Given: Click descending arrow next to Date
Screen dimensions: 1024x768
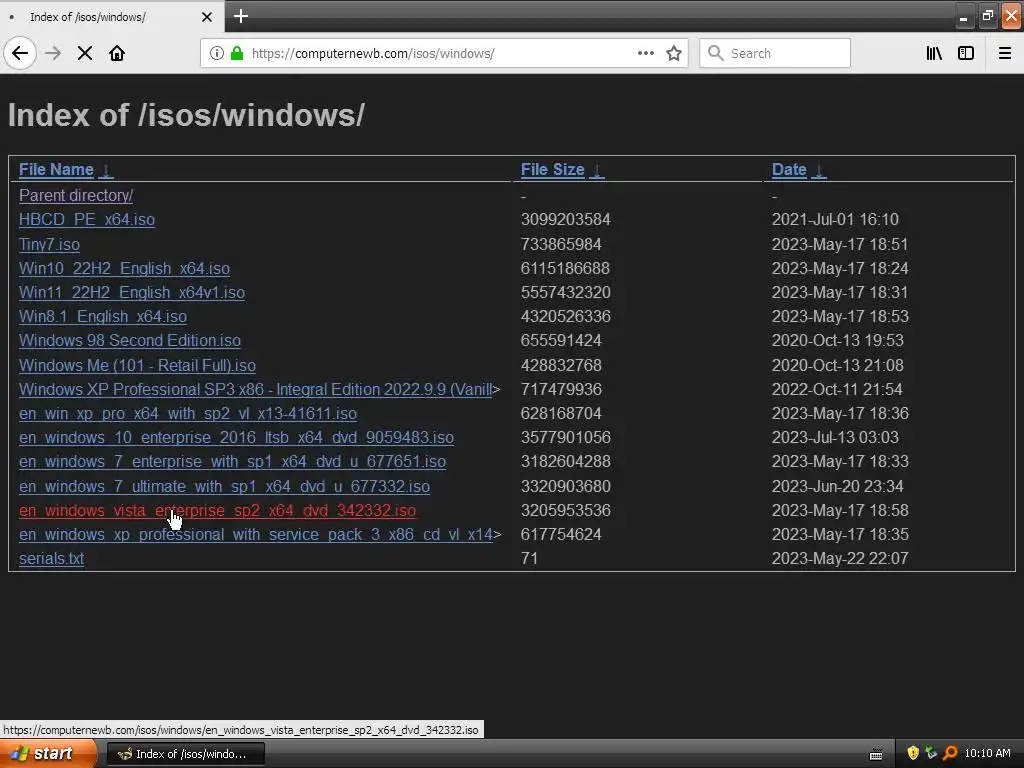Looking at the screenshot, I should [x=818, y=170].
